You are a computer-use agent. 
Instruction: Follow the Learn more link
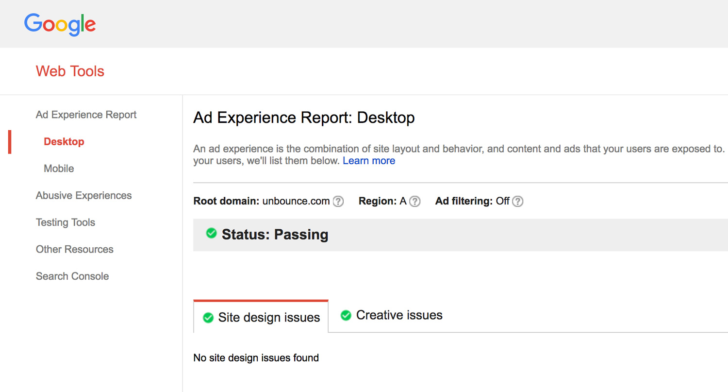[x=369, y=161]
